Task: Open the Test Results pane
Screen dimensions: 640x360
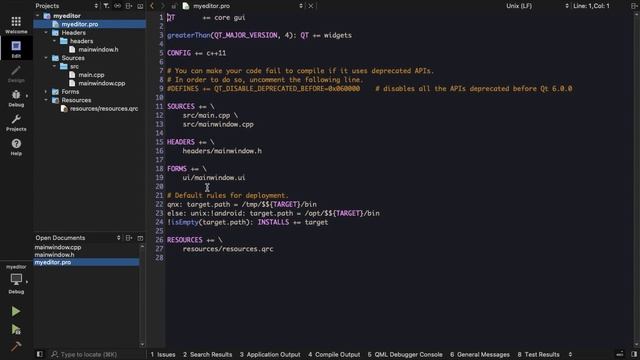Action: coord(538,354)
